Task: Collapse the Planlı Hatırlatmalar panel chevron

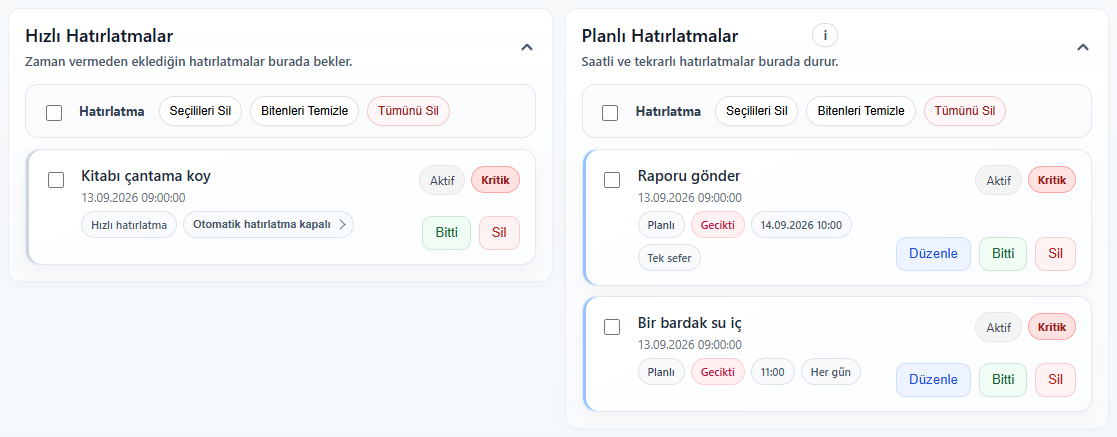Action: [1083, 48]
